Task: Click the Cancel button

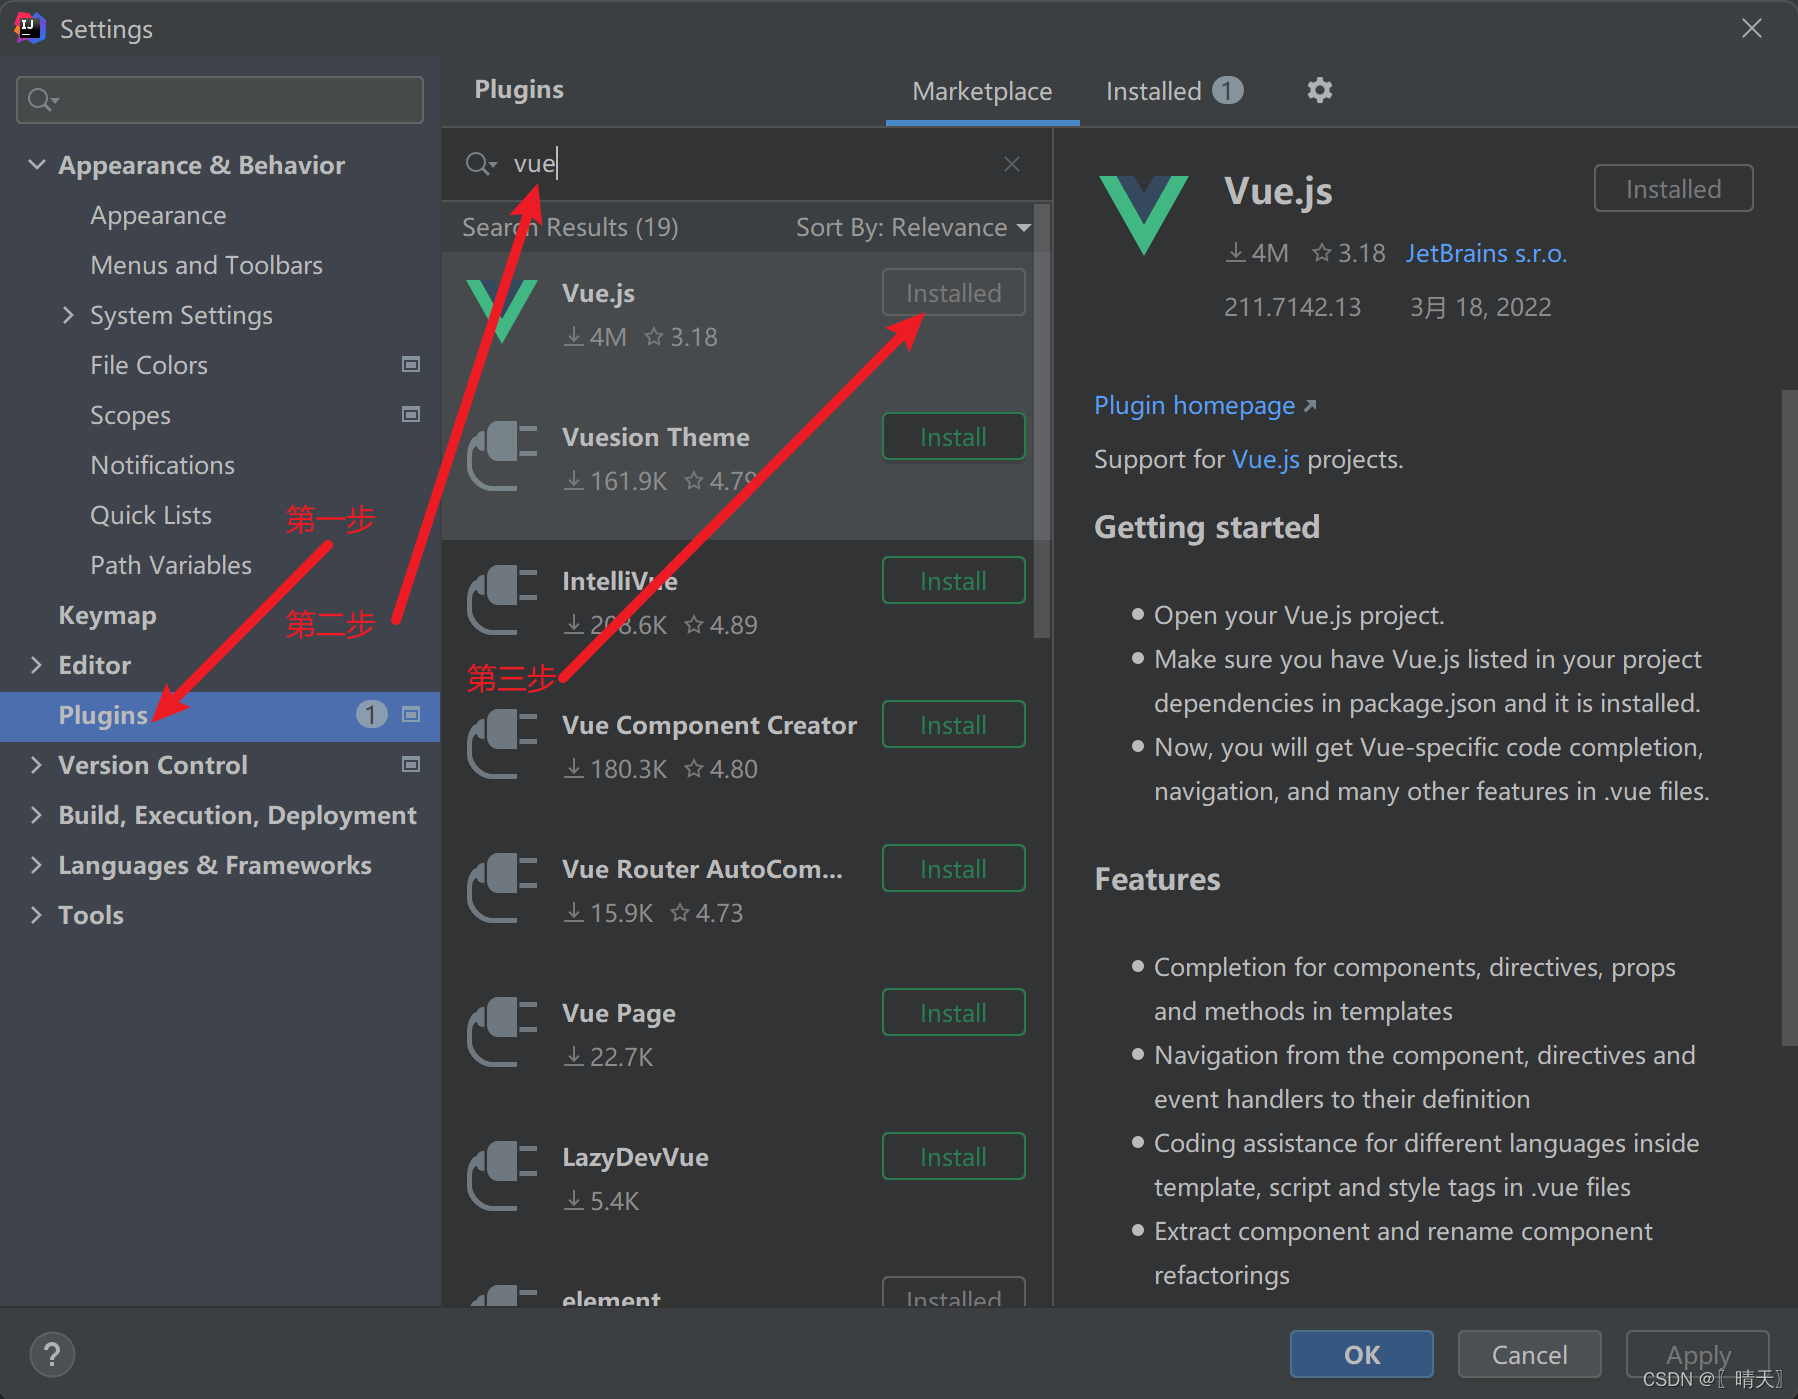Action: [1530, 1354]
